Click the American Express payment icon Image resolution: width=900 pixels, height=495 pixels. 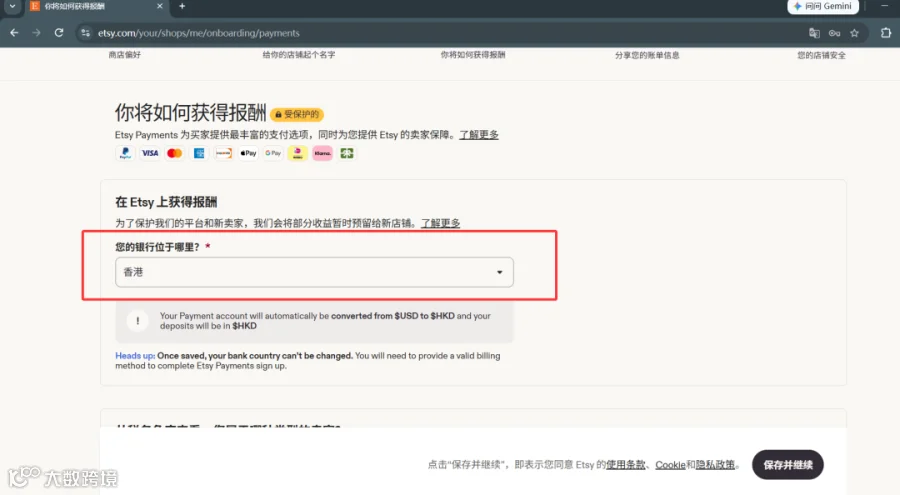point(199,153)
